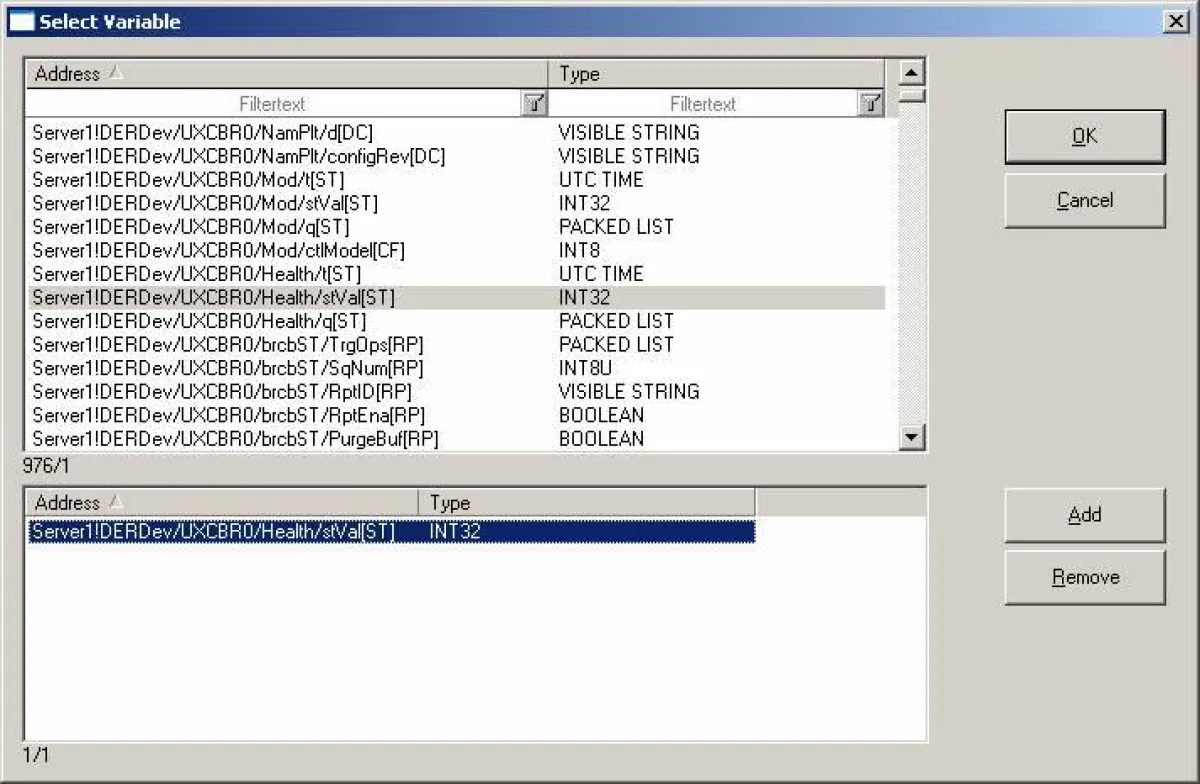Screen dimensions: 1200x784
Task: Close the Select Variable dialog
Action: coord(1176,21)
